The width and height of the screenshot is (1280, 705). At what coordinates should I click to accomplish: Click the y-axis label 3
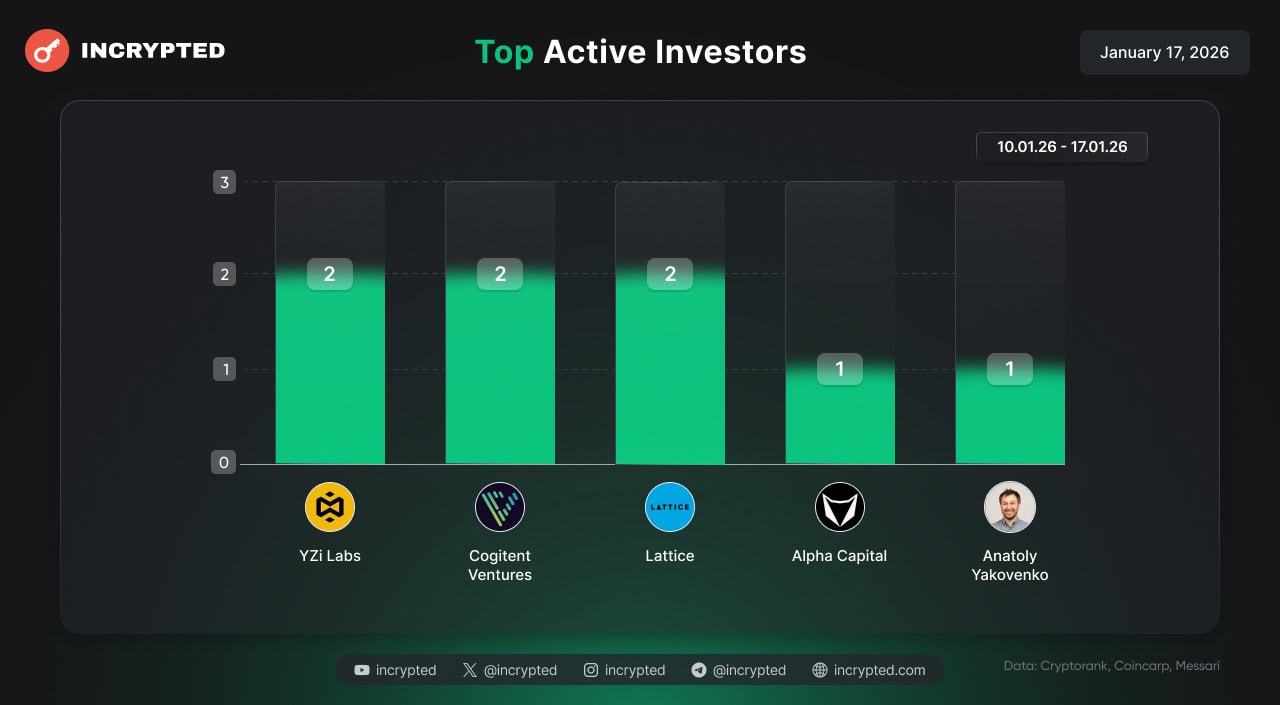tap(224, 182)
